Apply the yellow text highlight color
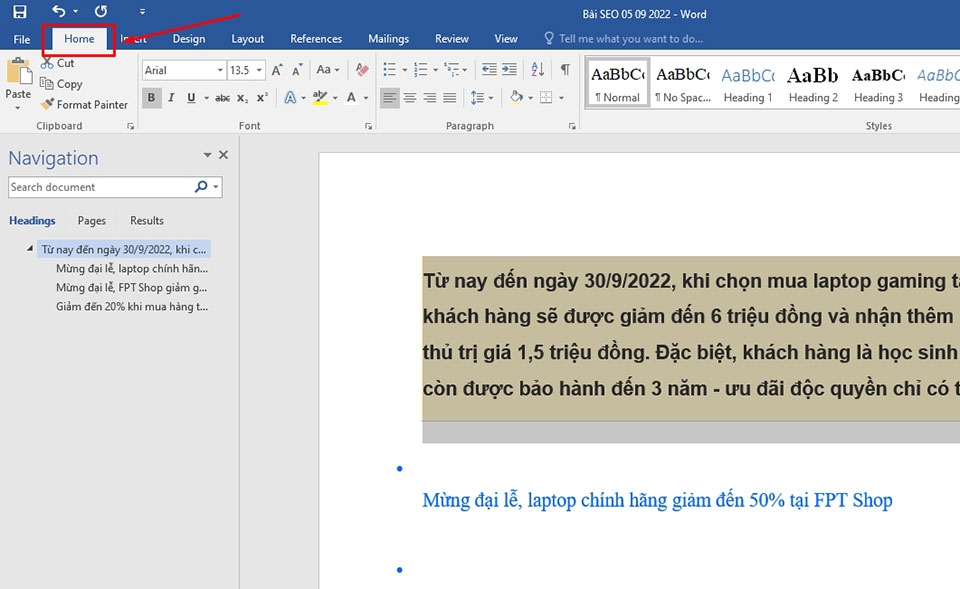960x589 pixels. pos(320,97)
